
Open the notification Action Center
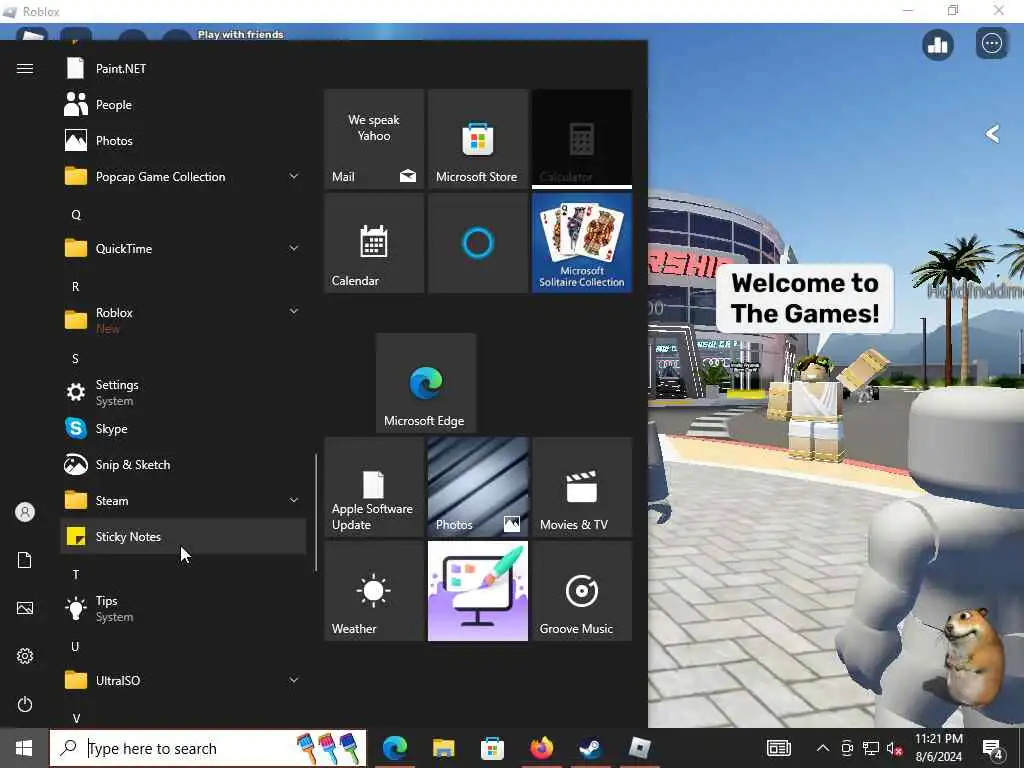(993, 749)
